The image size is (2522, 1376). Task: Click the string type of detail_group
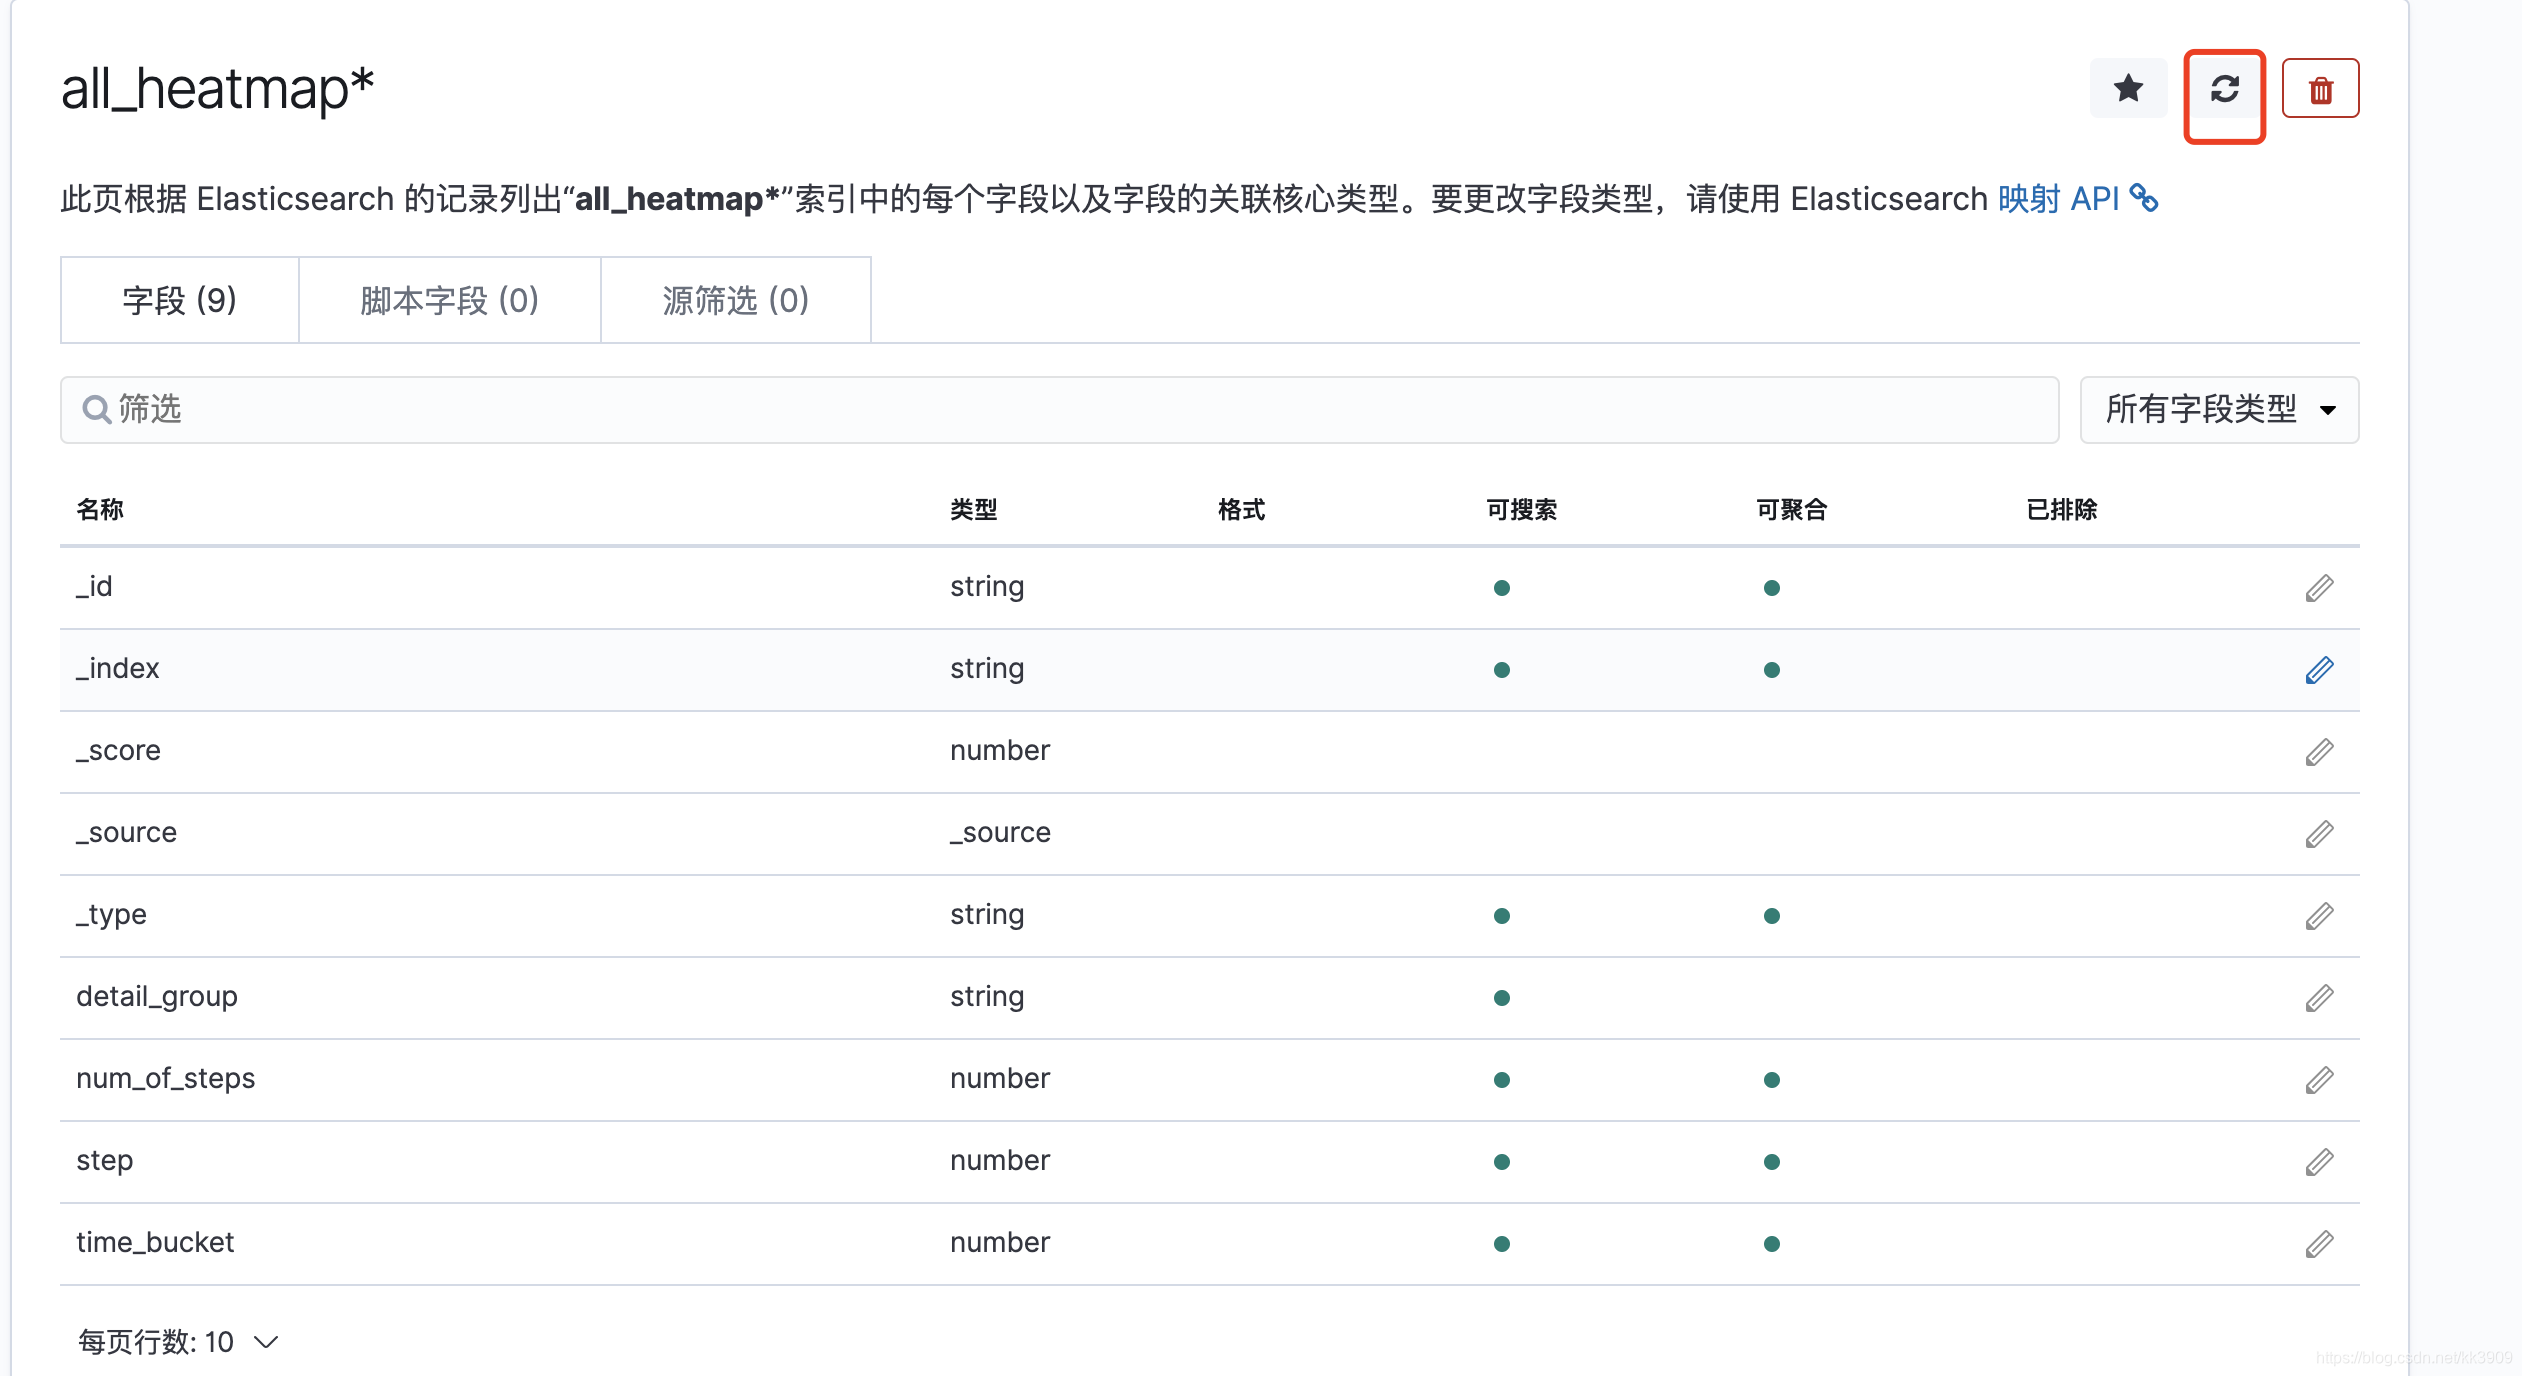[x=987, y=997]
